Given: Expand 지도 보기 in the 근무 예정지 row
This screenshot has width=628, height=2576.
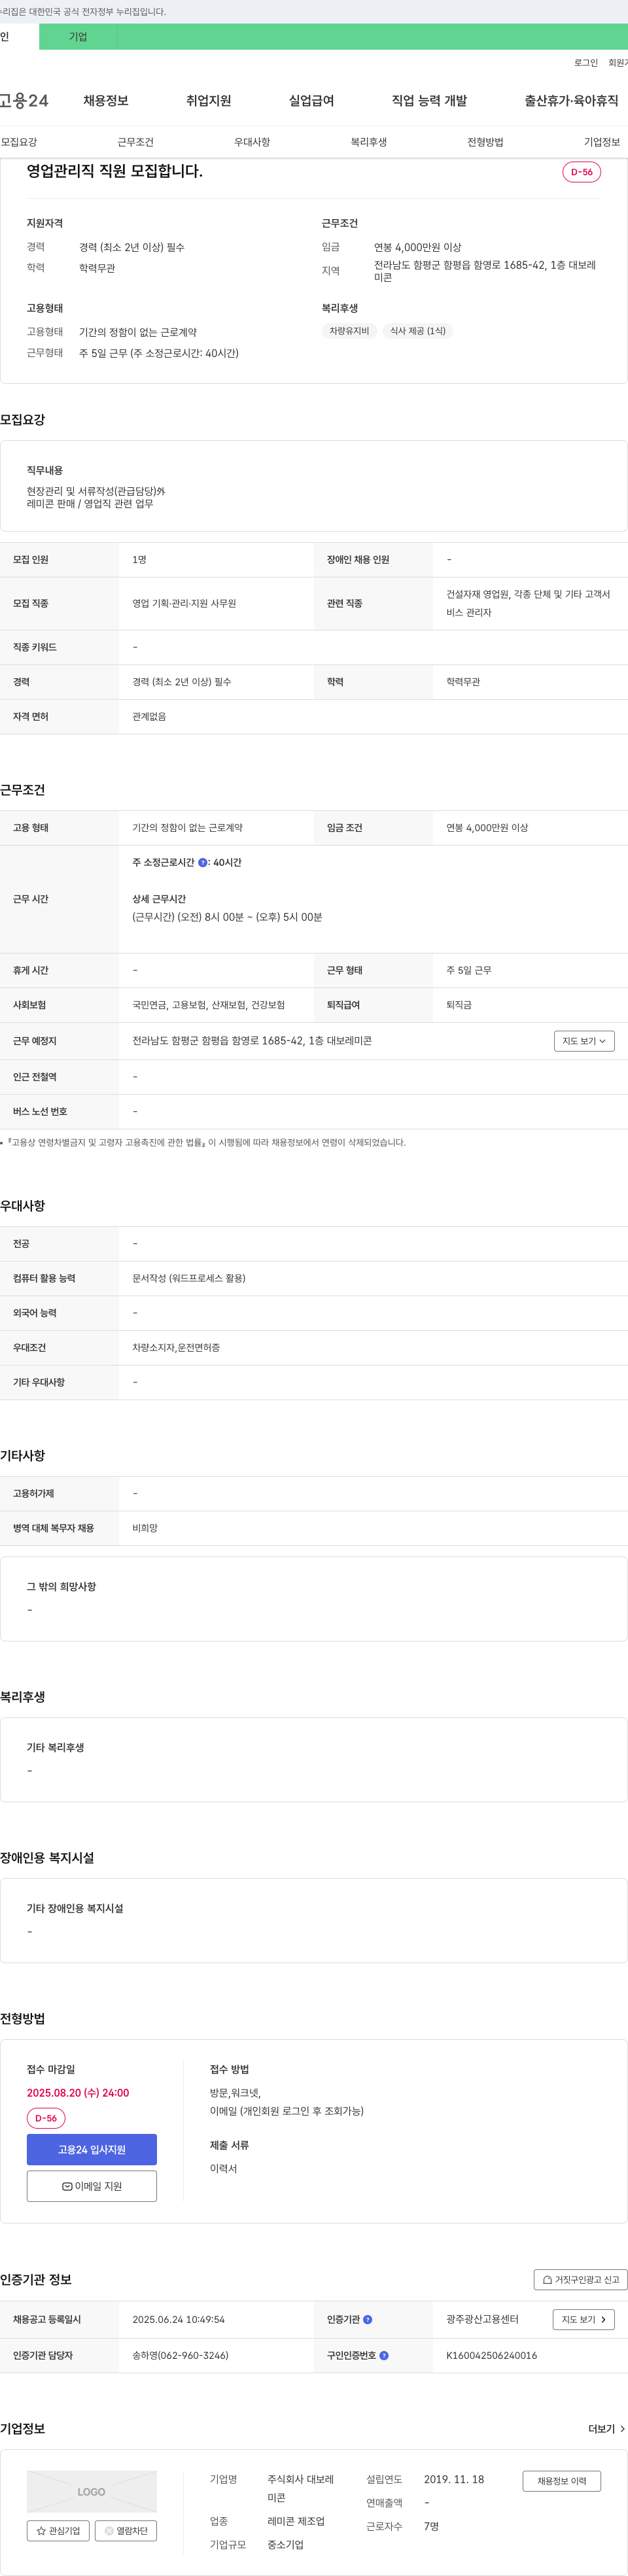Looking at the screenshot, I should (584, 1041).
